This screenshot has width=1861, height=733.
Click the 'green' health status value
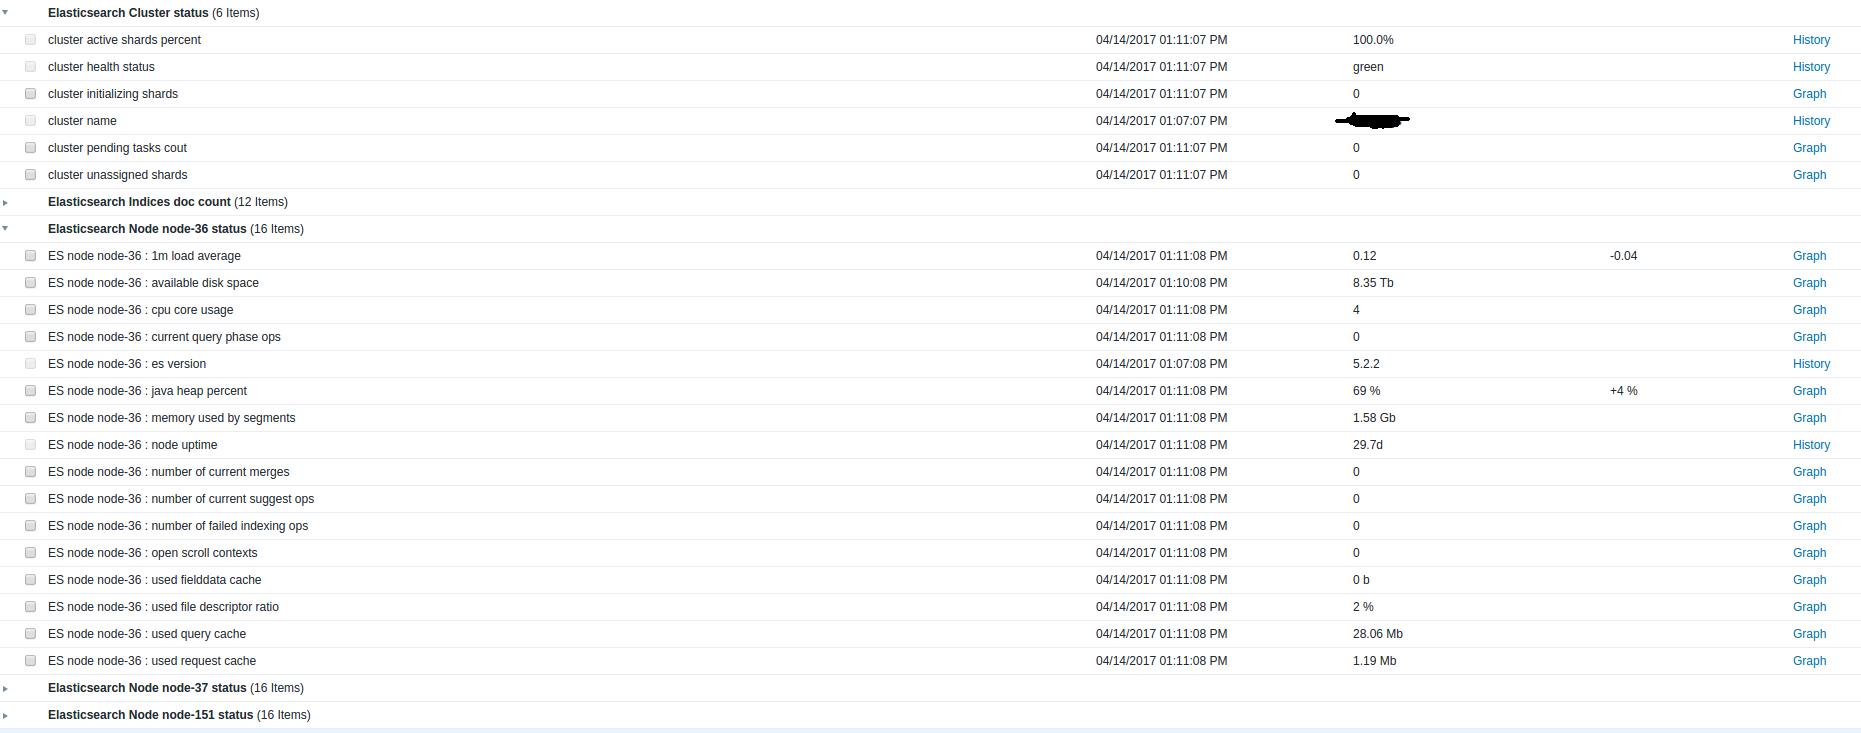point(1368,67)
